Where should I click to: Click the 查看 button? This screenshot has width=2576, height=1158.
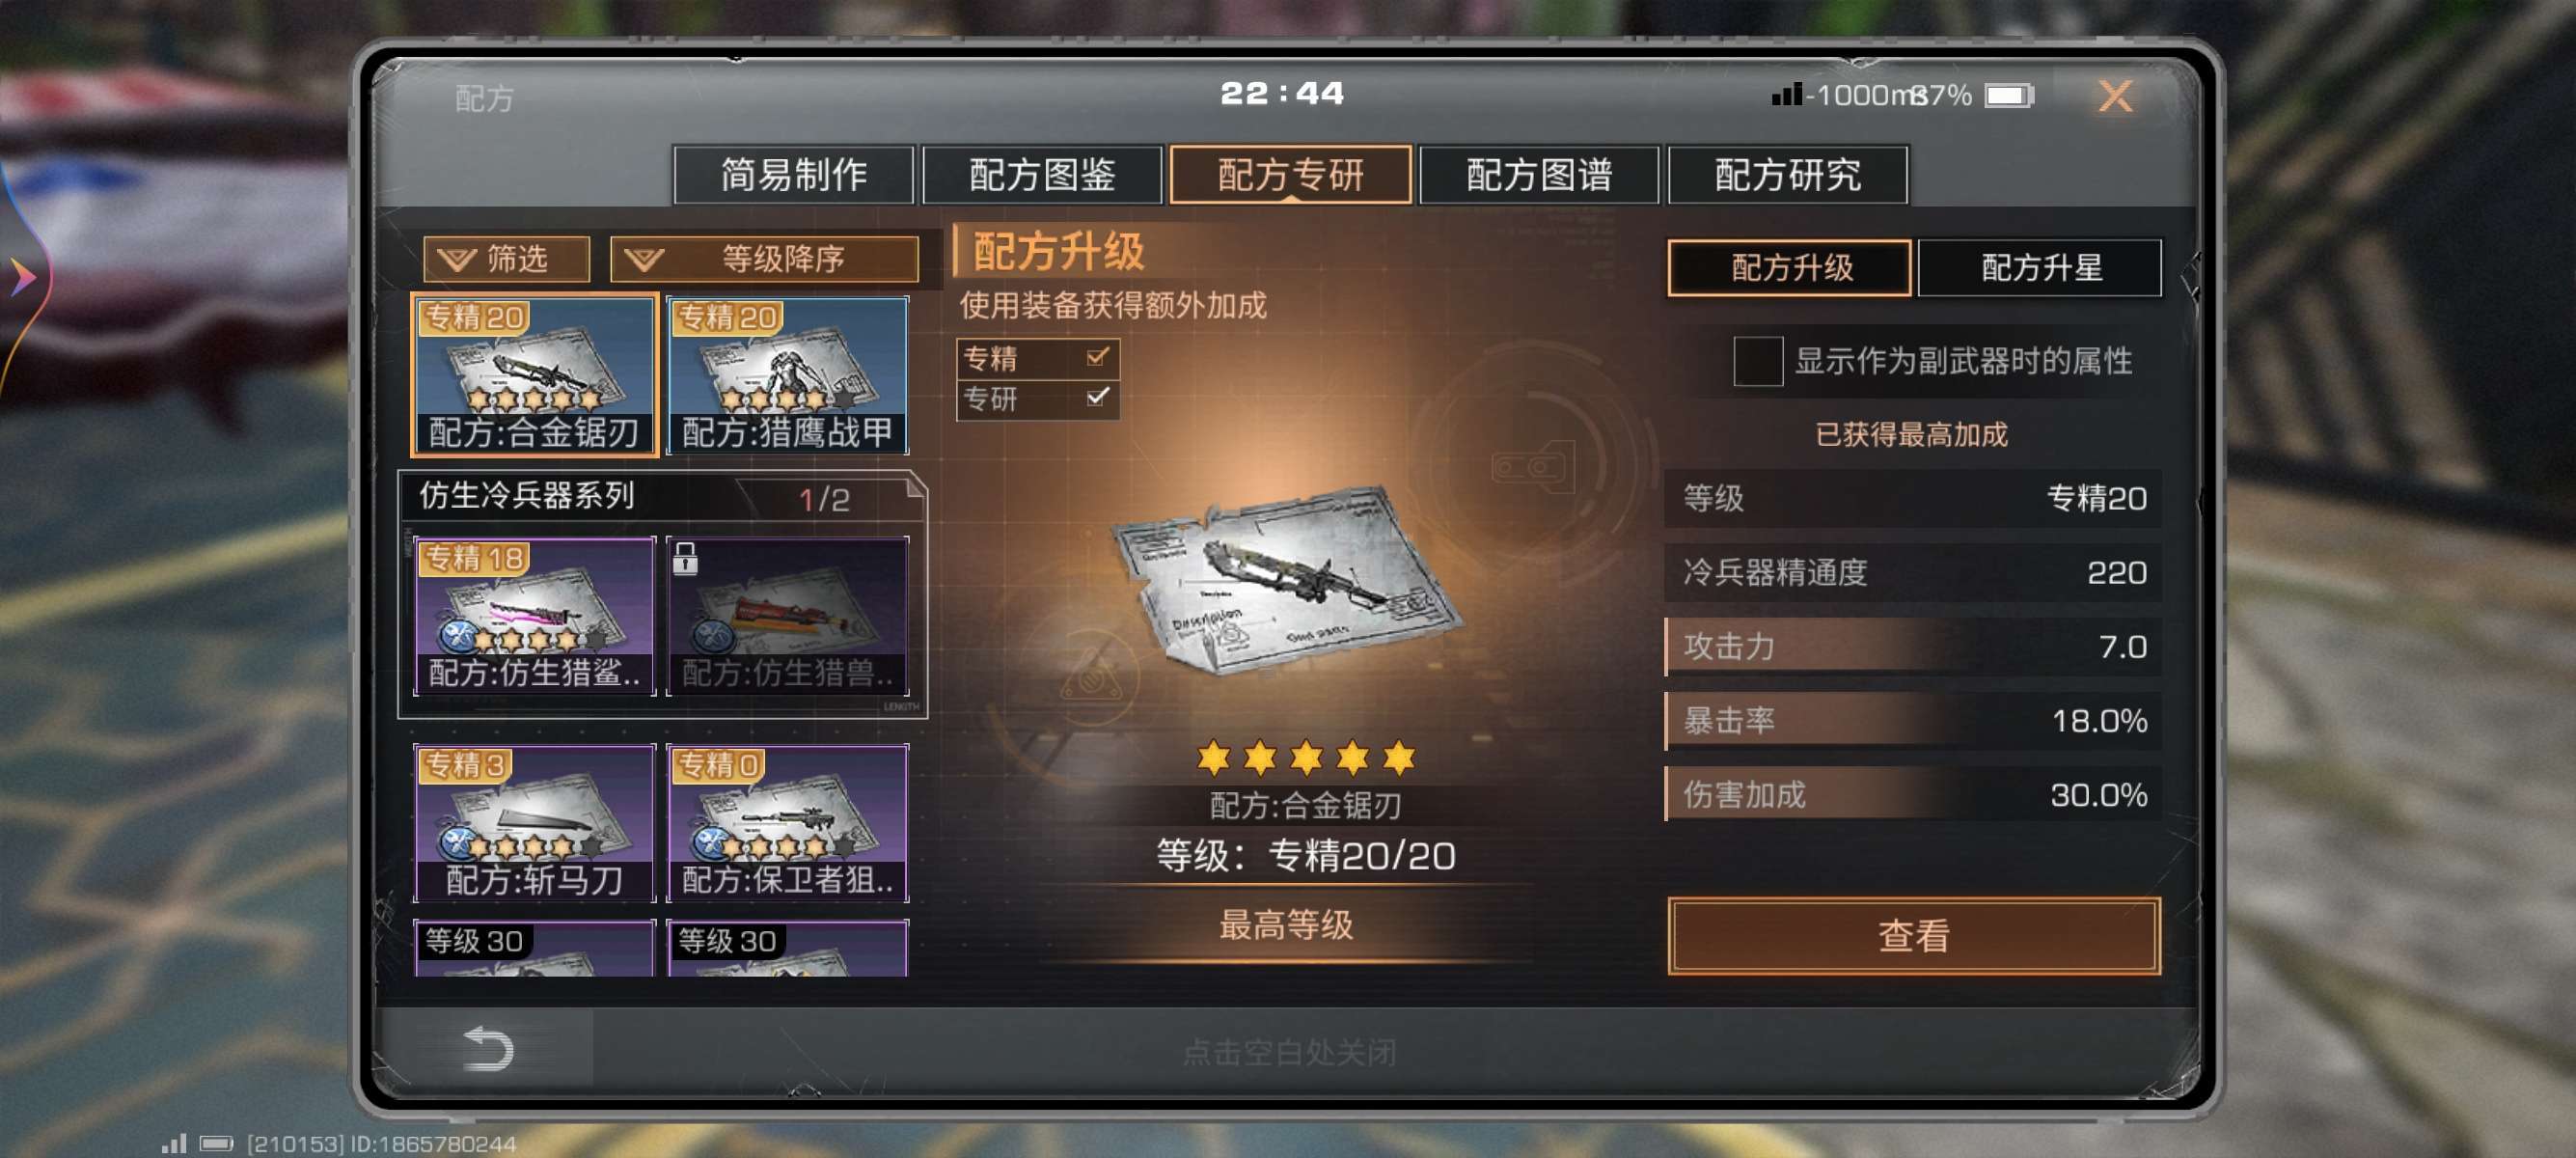1914,936
